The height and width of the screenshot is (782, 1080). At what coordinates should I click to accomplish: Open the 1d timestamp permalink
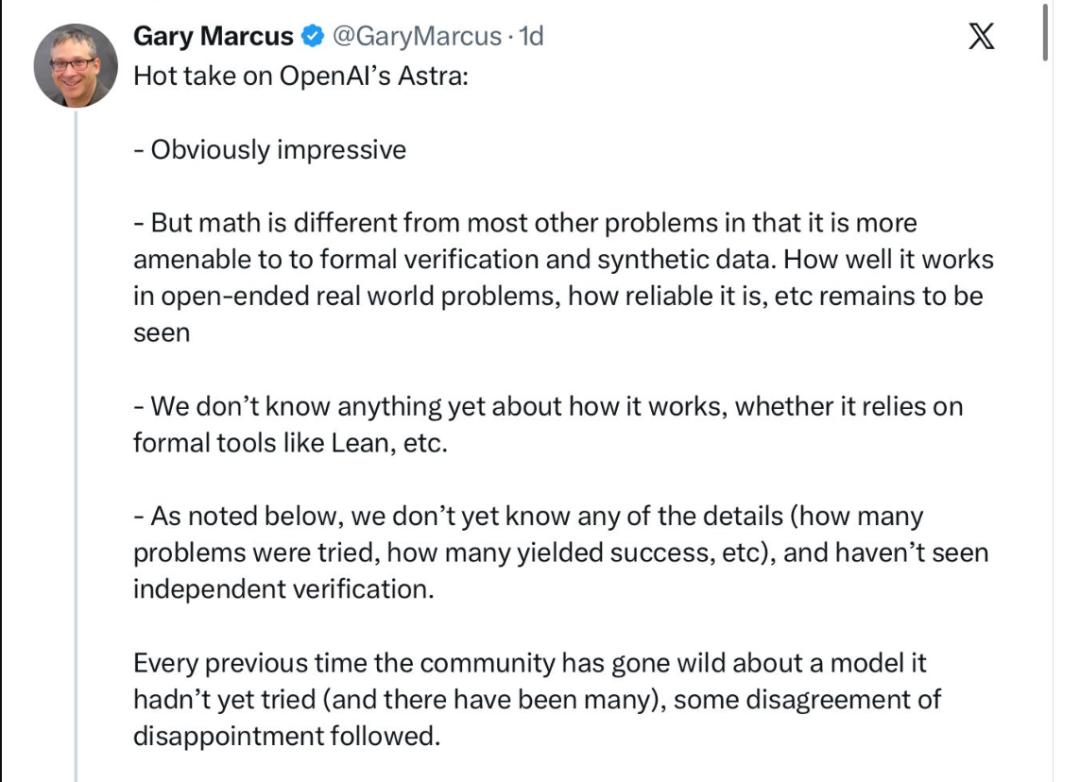(x=531, y=36)
